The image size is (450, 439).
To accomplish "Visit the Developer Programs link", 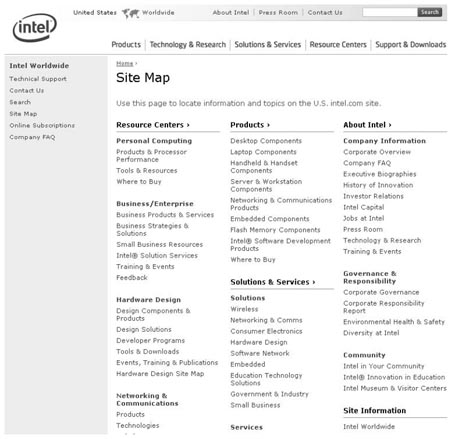I will click(x=150, y=341).
